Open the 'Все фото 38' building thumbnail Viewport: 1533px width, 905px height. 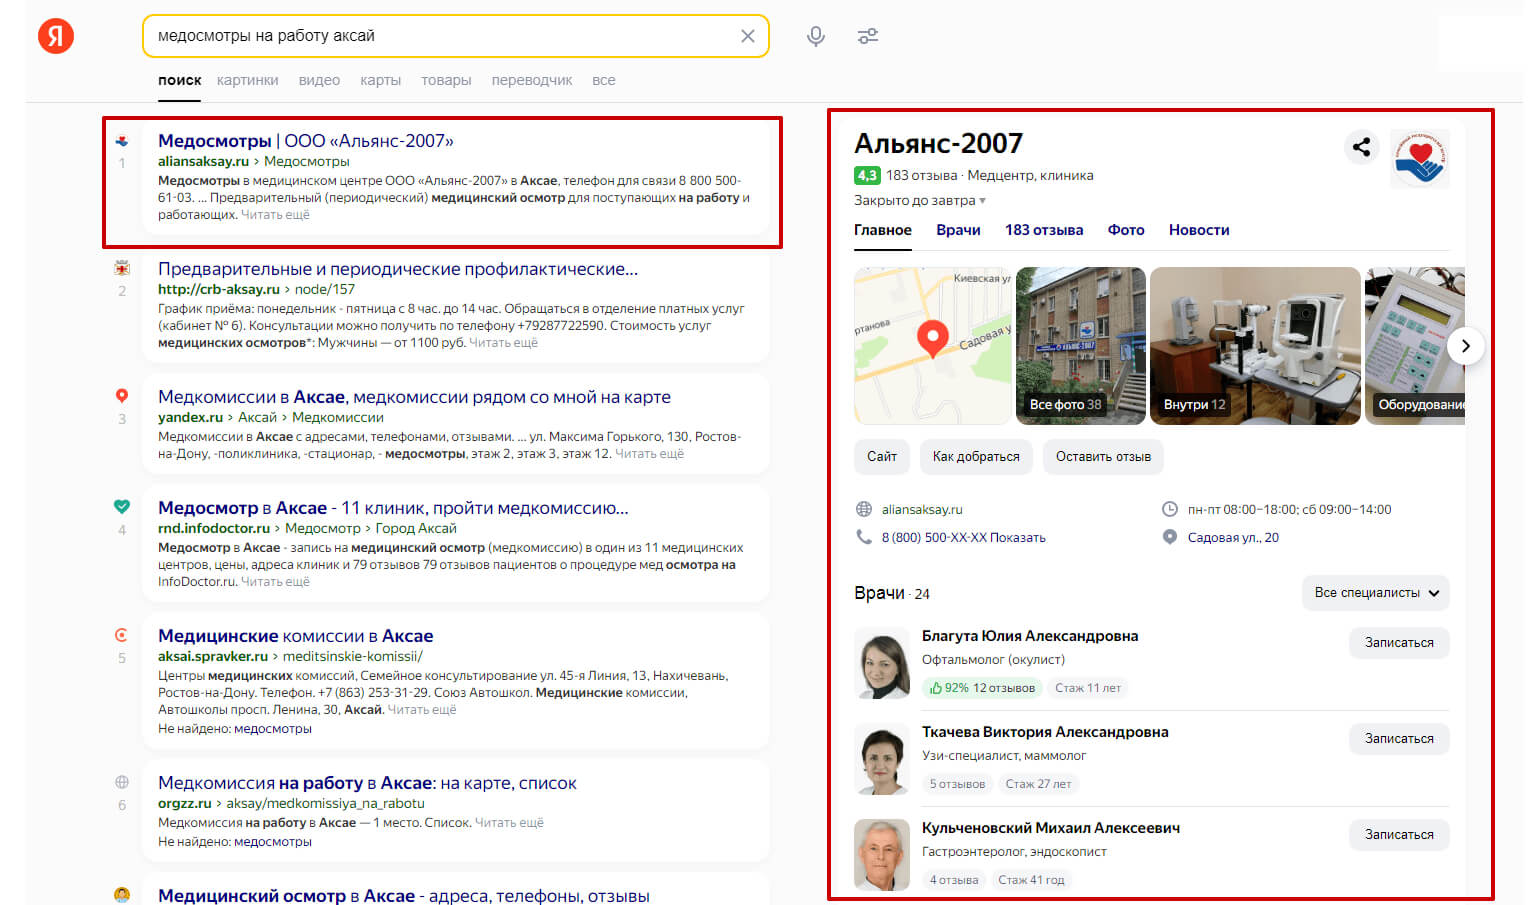(1081, 346)
